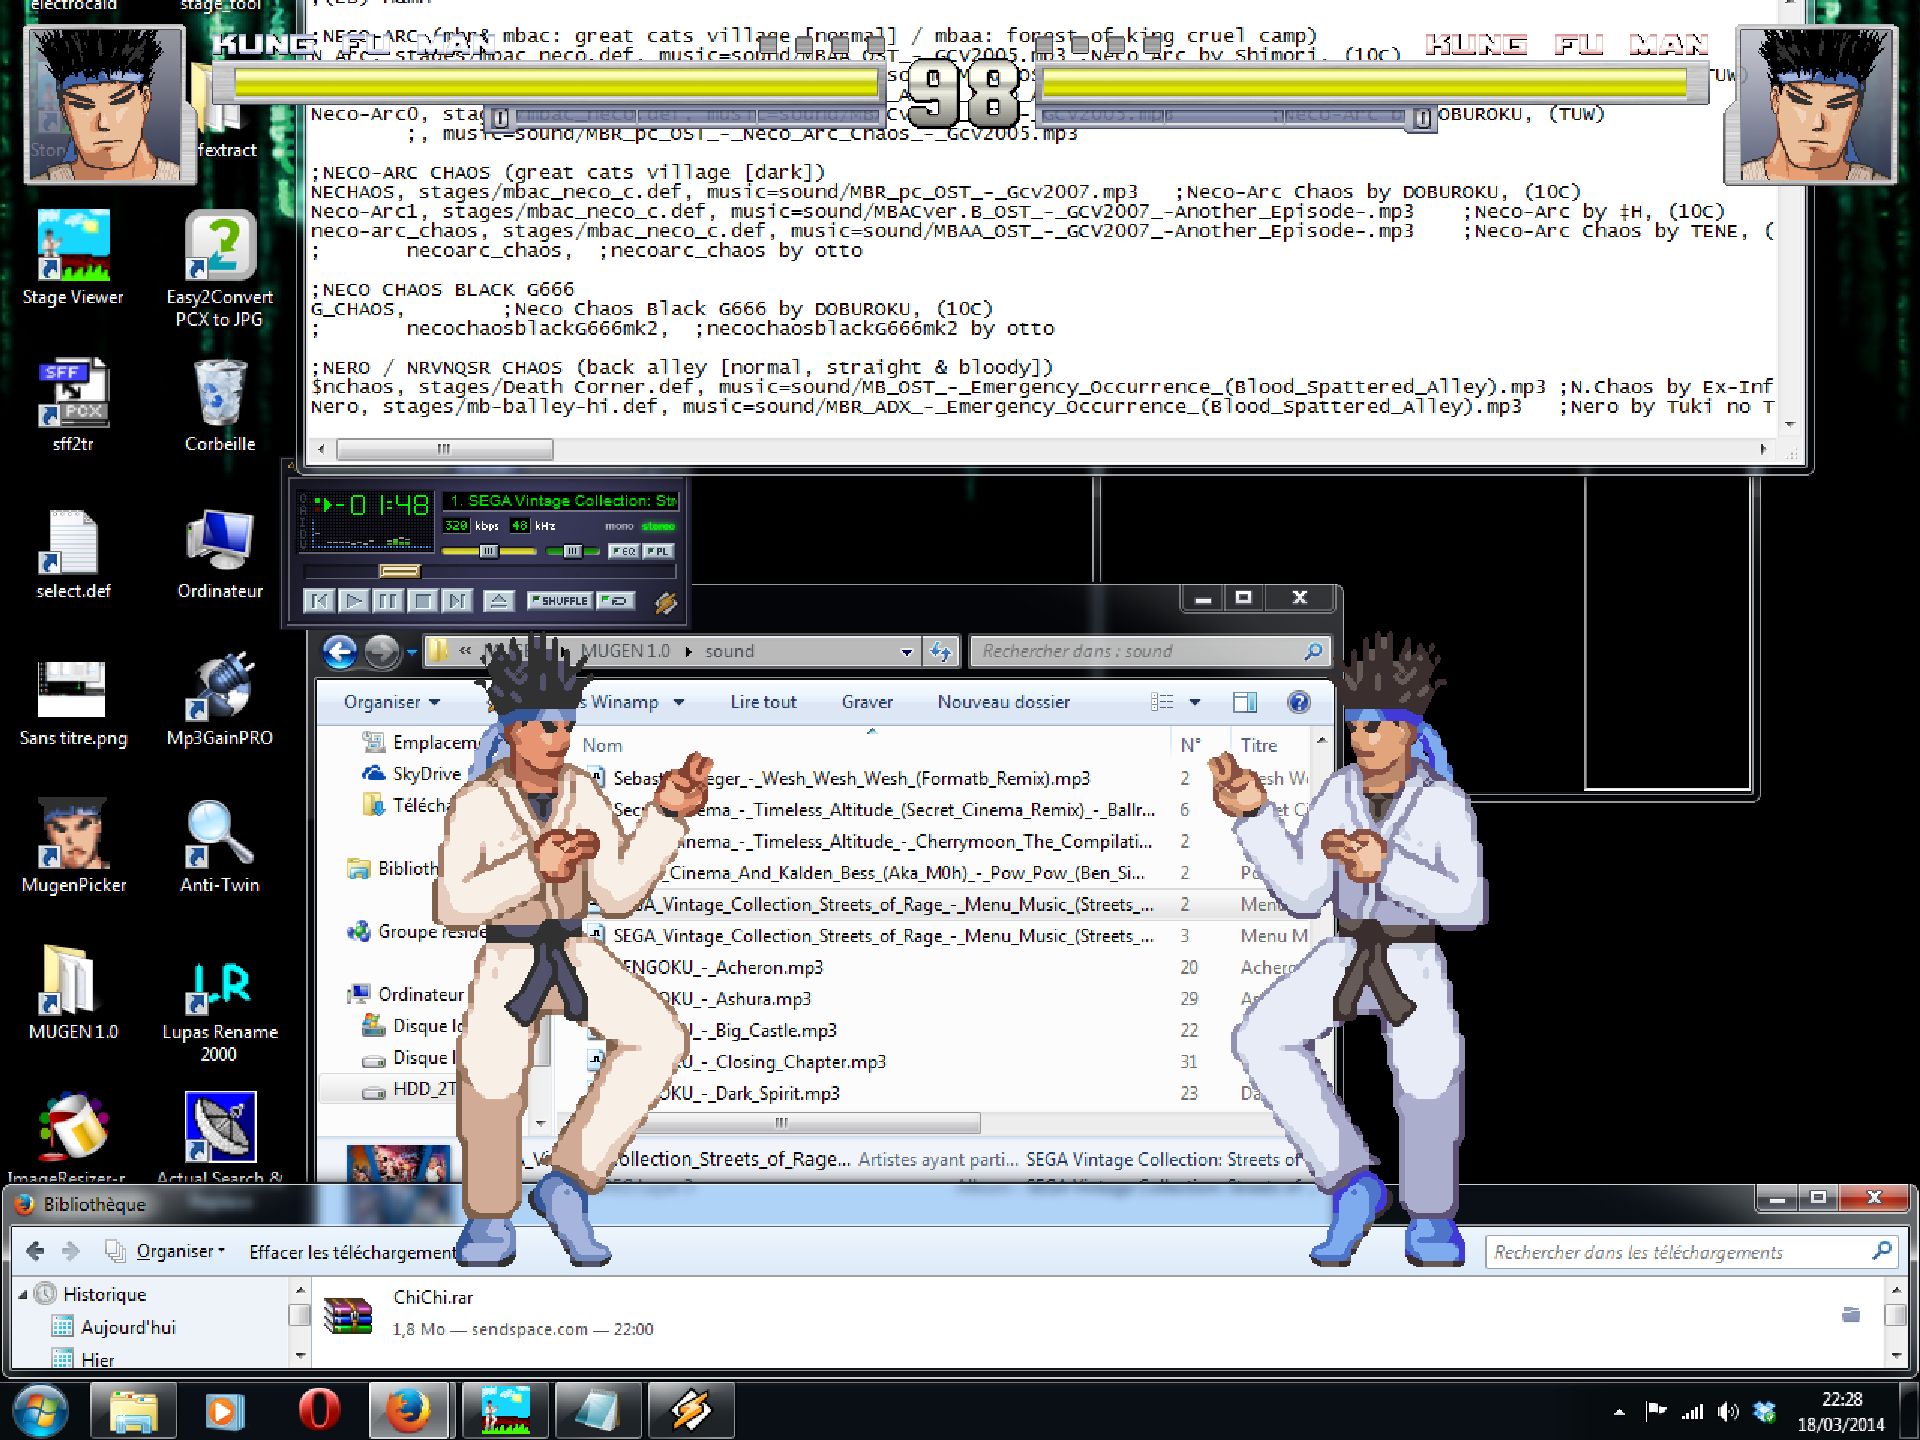The image size is (1920, 1440).
Task: Click Lire tout in Explorer toolbar
Action: coord(763,702)
